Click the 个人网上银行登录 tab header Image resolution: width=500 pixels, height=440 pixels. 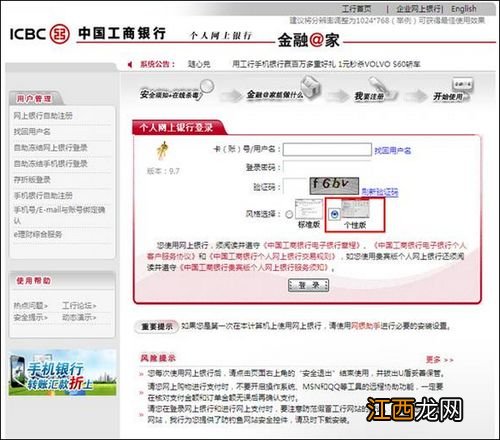176,127
